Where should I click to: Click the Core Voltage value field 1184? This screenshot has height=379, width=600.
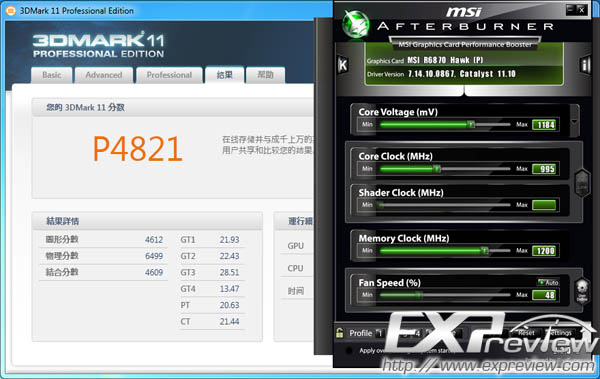(x=545, y=125)
